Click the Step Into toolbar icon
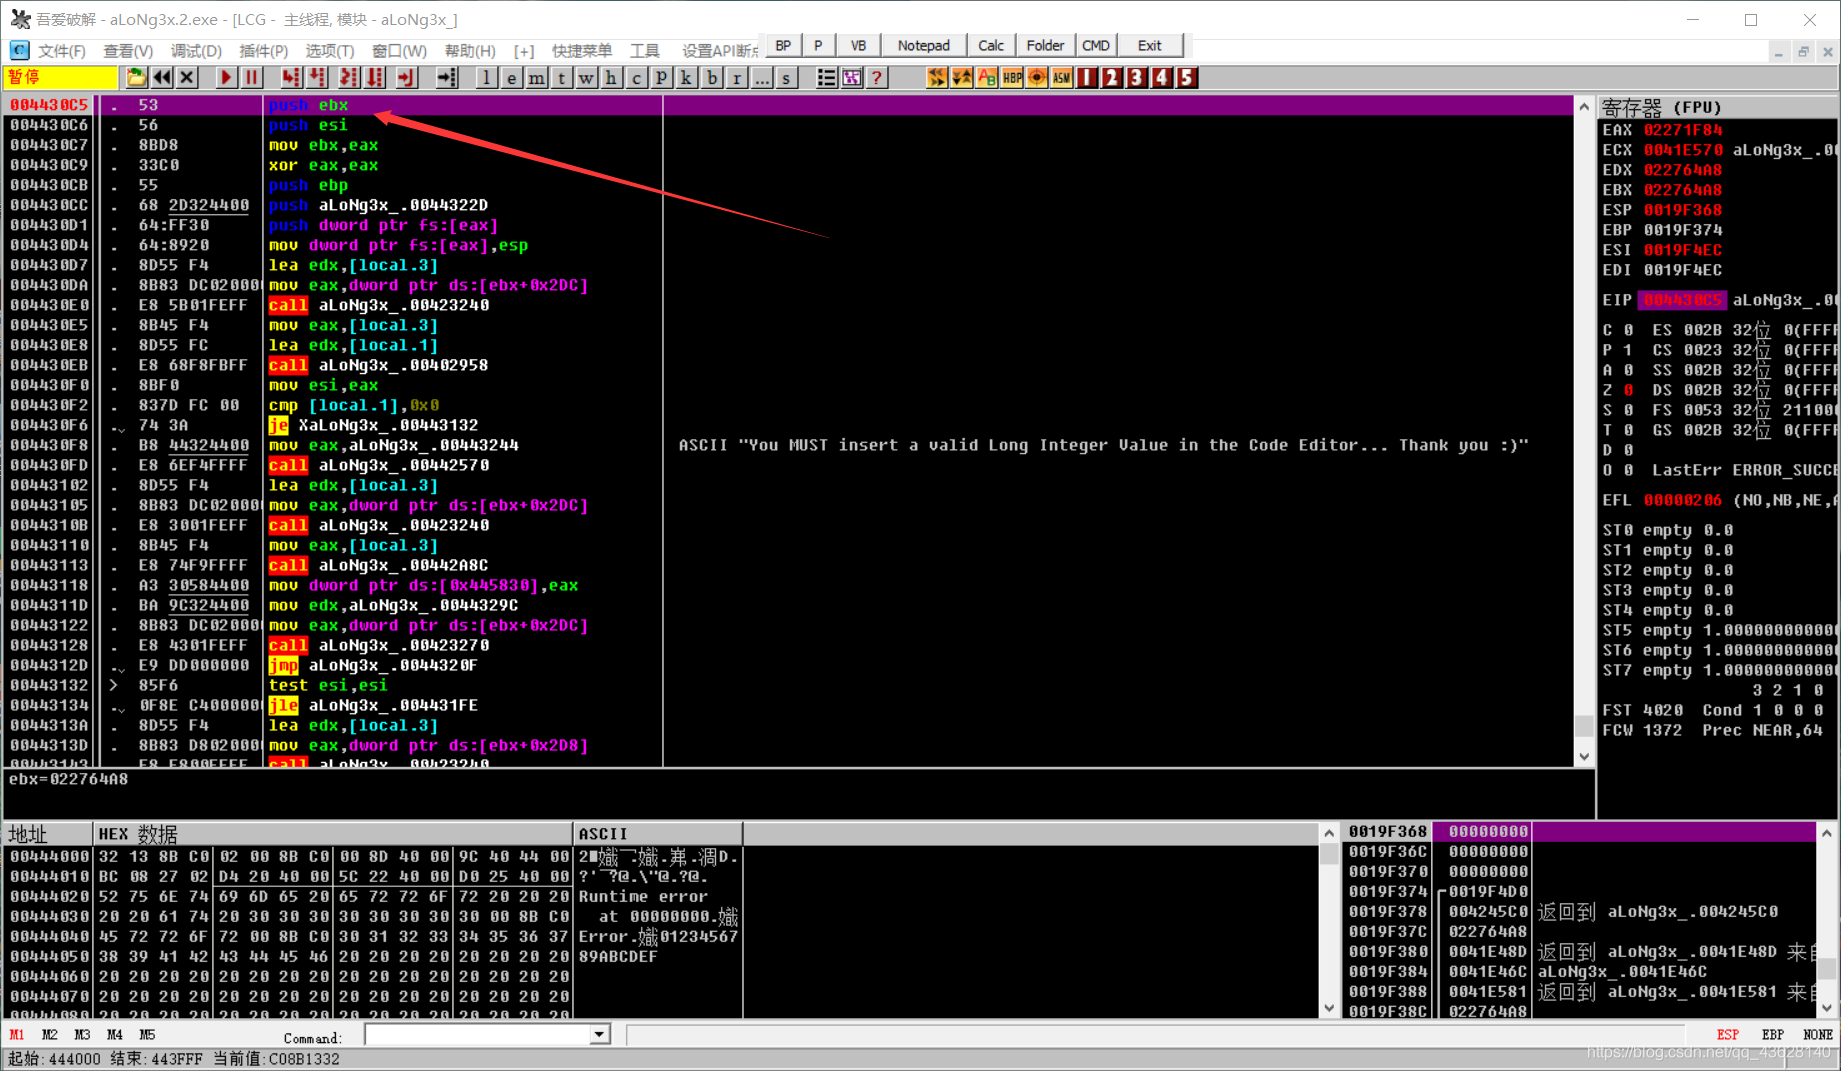Screen dimensions: 1841x1071 (291, 77)
